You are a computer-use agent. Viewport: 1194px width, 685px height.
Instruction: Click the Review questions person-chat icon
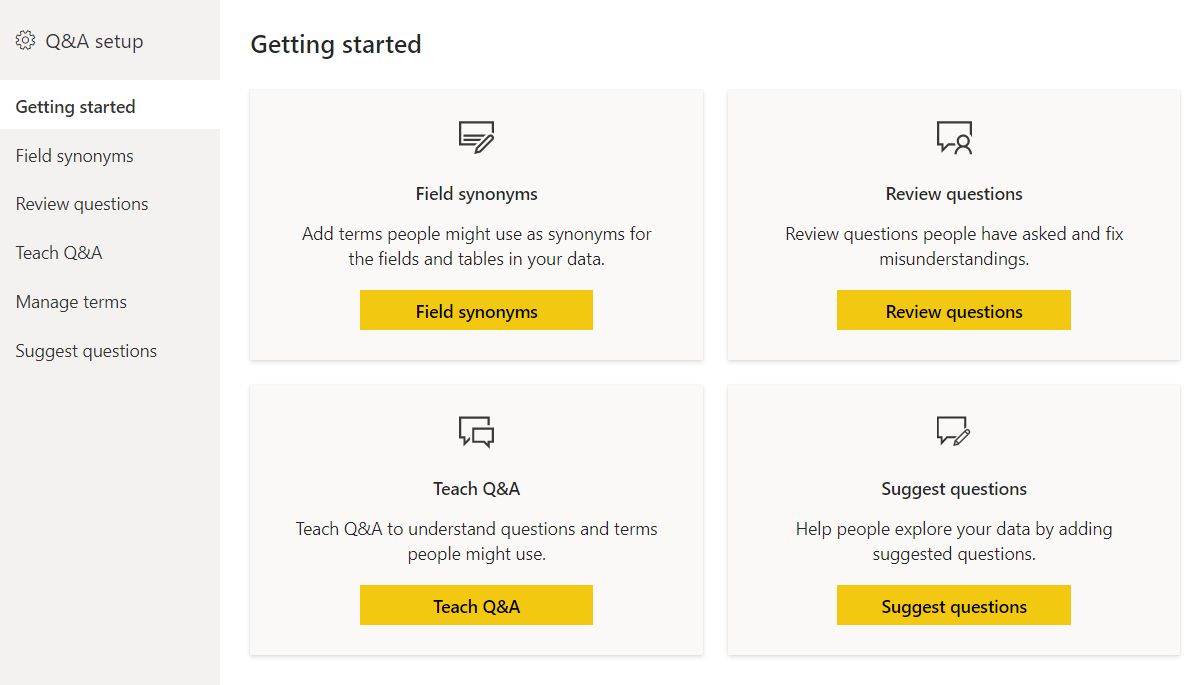click(953, 137)
